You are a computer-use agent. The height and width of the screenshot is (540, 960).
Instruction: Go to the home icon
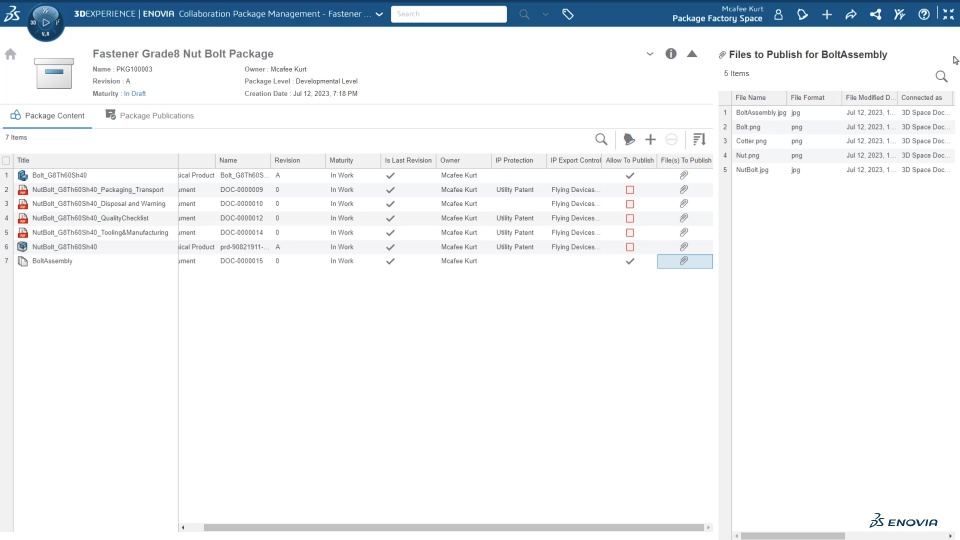(10, 54)
